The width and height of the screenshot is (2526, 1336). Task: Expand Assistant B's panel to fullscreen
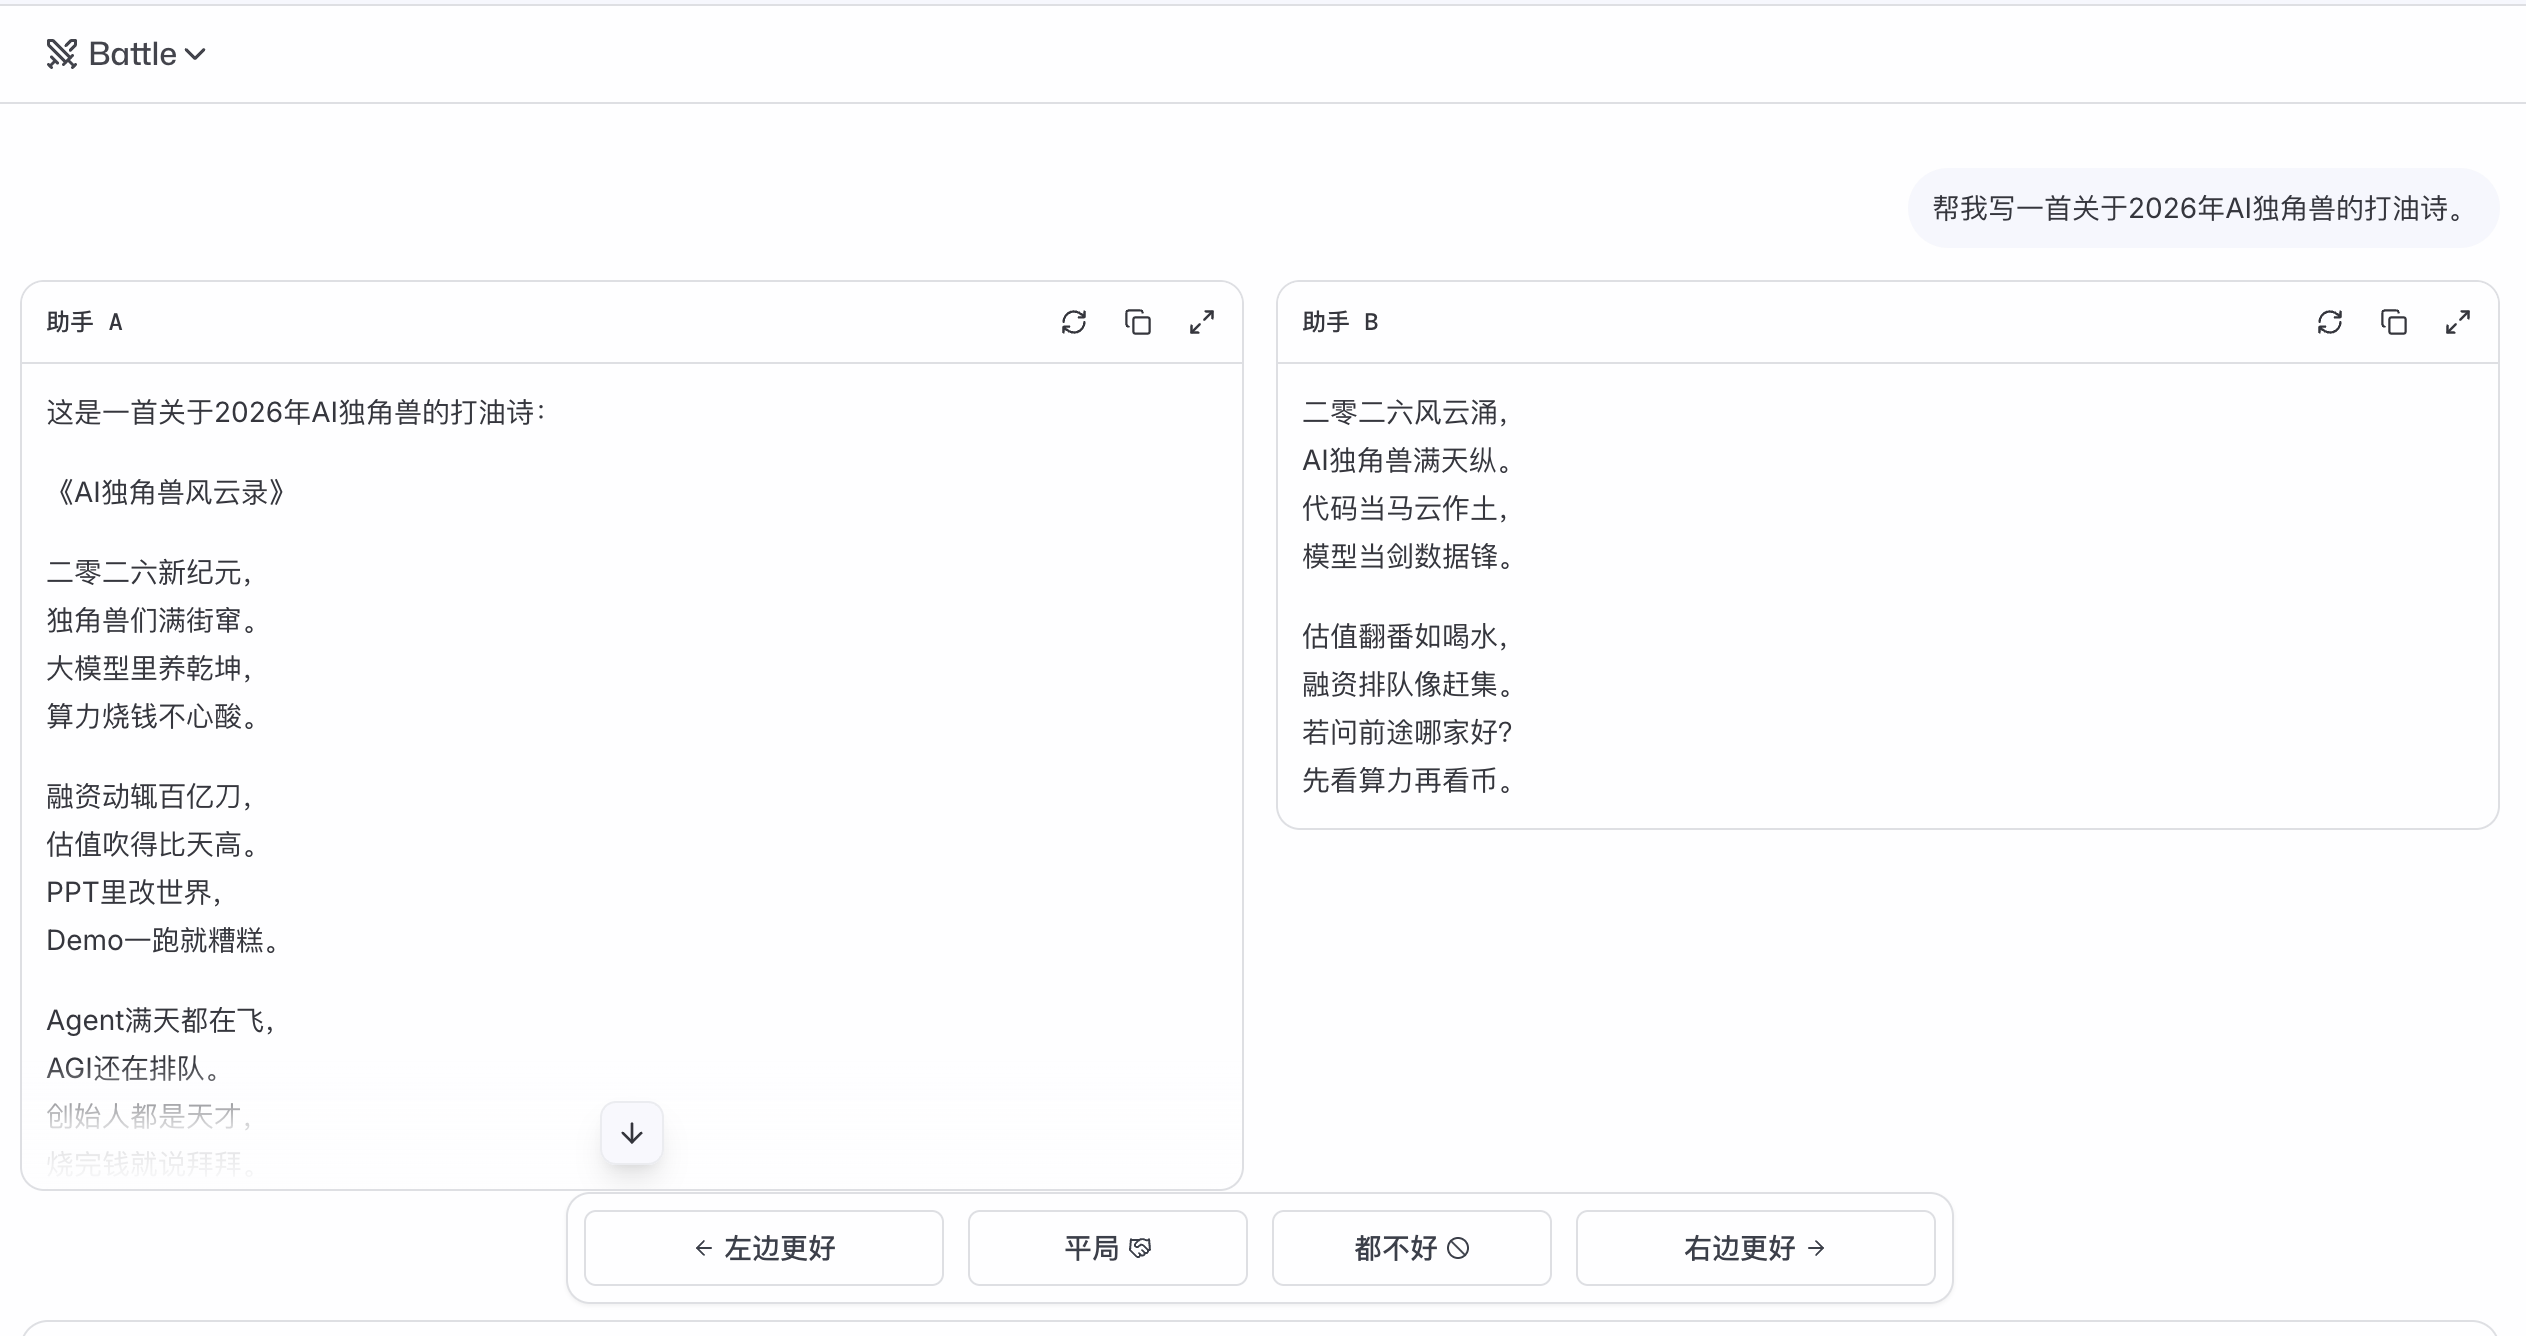[2457, 322]
